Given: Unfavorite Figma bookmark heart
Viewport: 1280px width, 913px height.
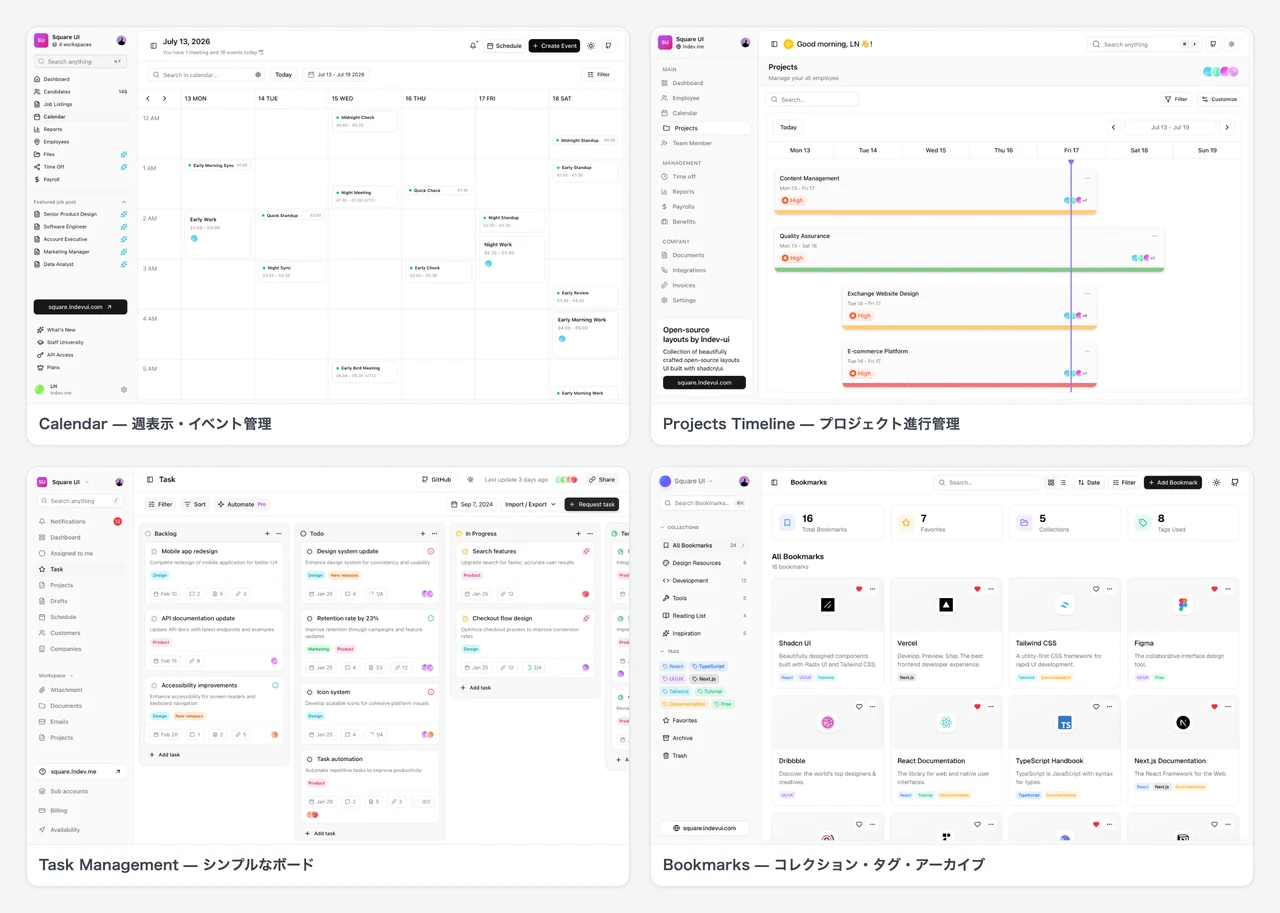Looking at the screenshot, I should 1215,589.
